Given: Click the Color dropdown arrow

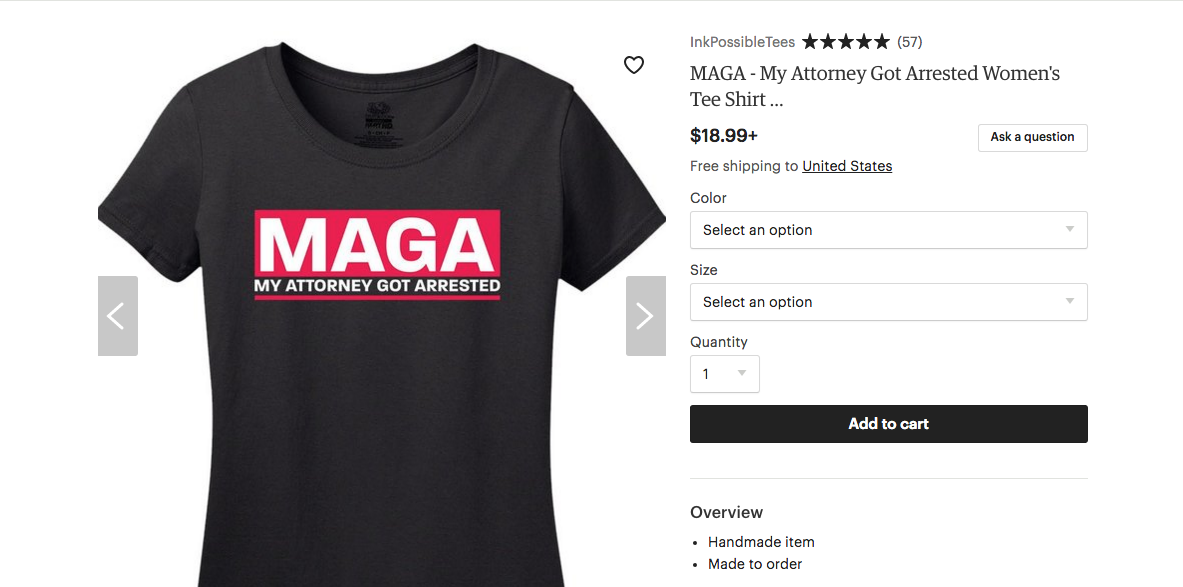Looking at the screenshot, I should (1070, 229).
